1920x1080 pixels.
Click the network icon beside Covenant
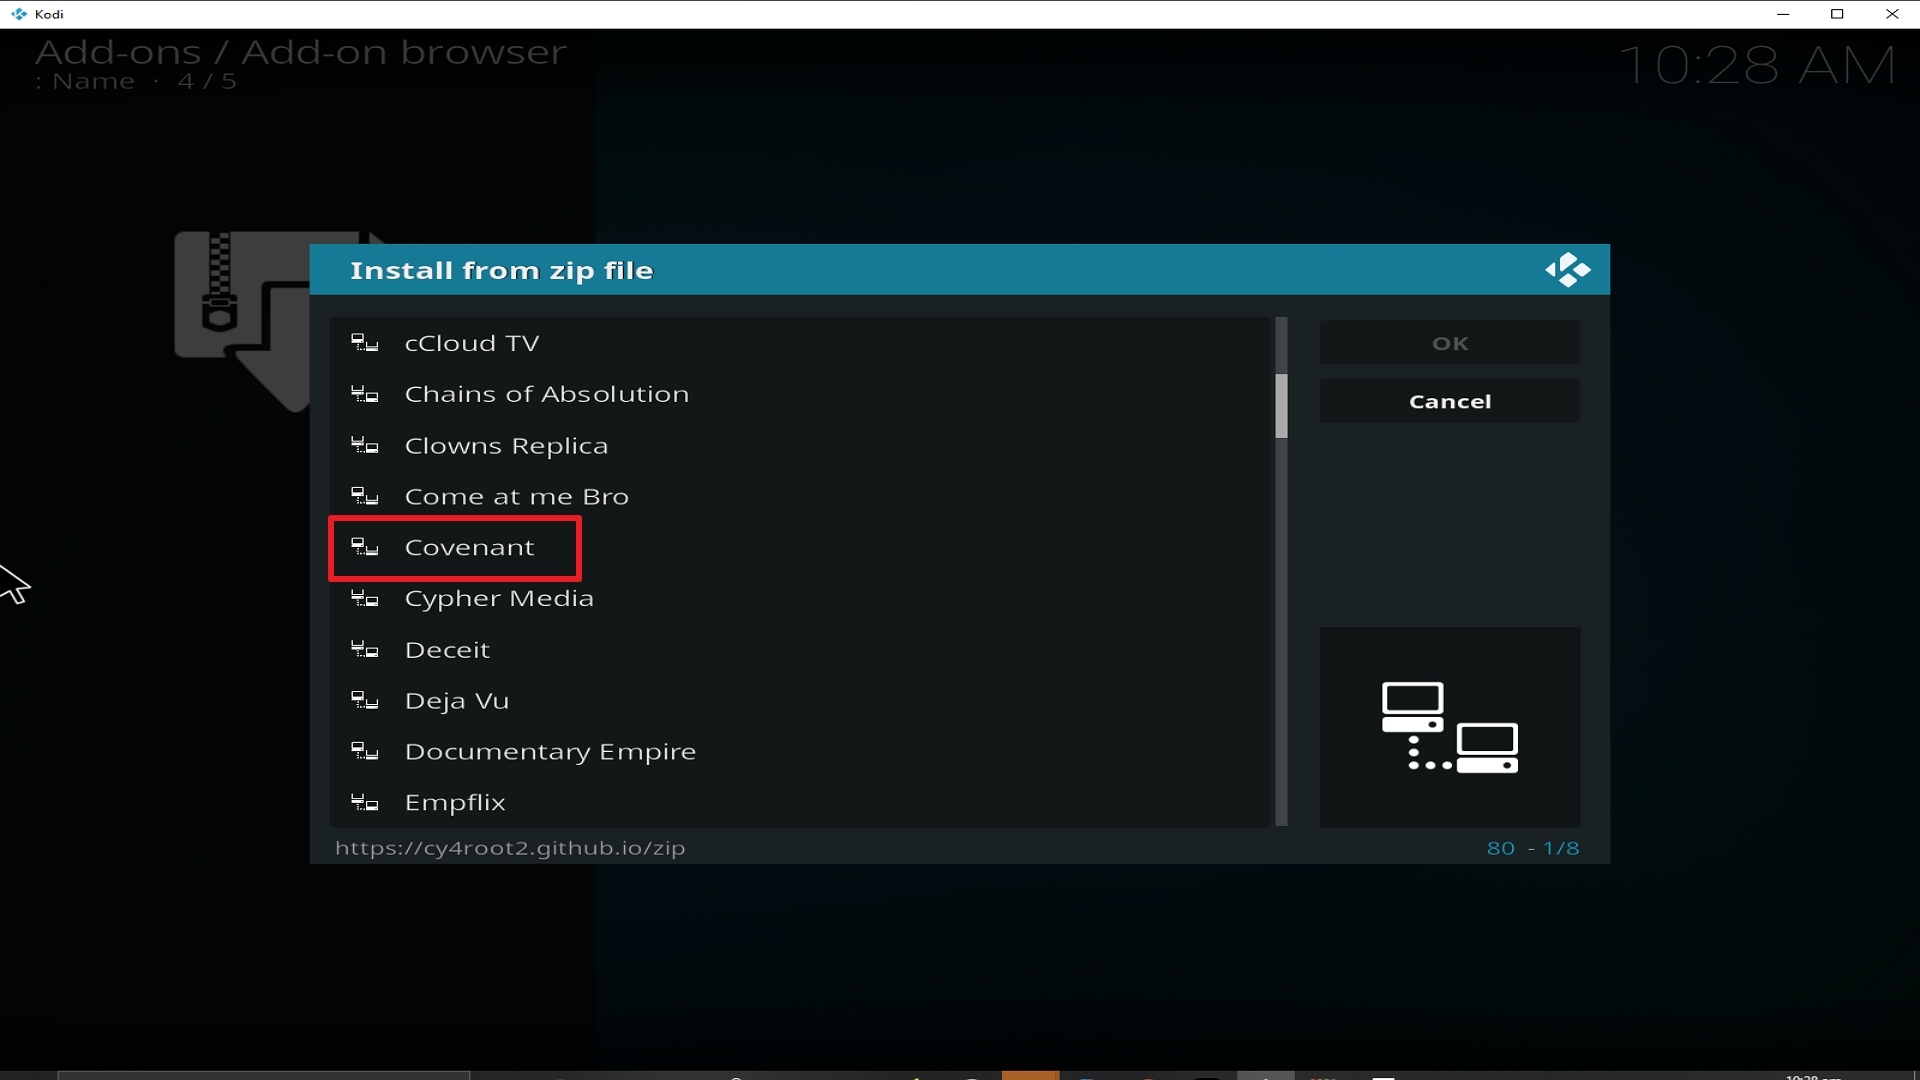(365, 548)
